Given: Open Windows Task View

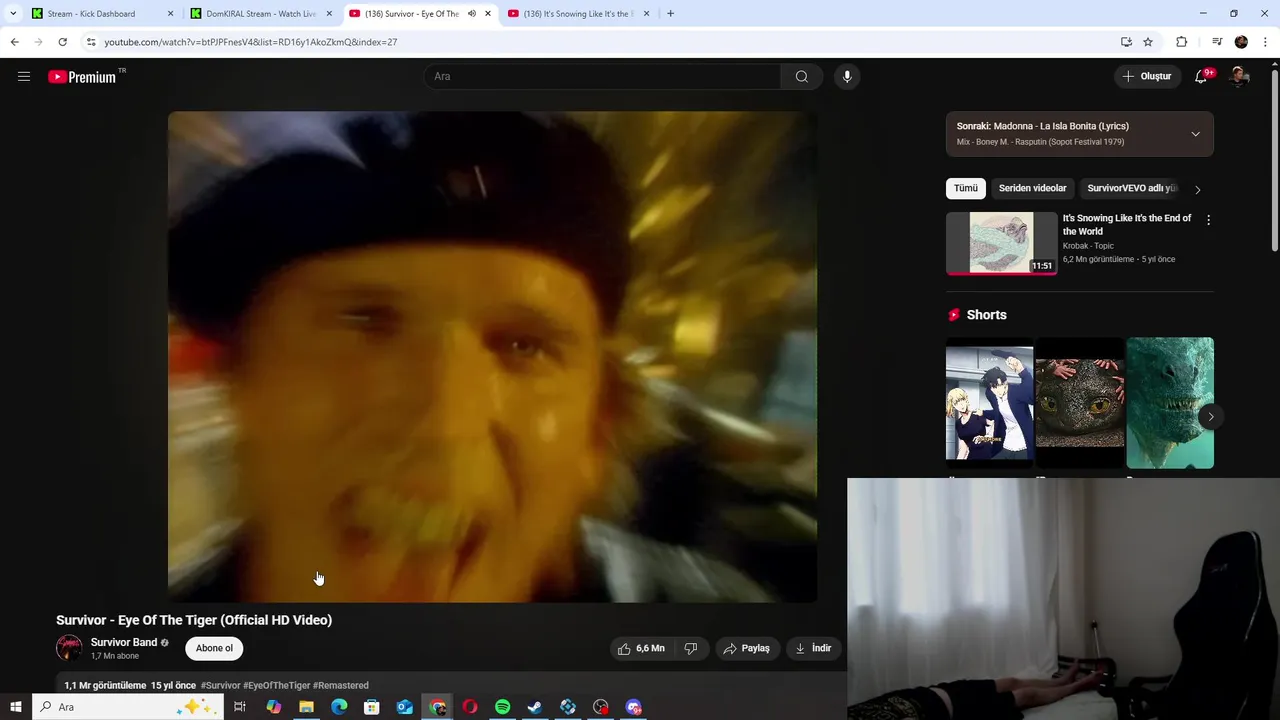Looking at the screenshot, I should [x=240, y=707].
